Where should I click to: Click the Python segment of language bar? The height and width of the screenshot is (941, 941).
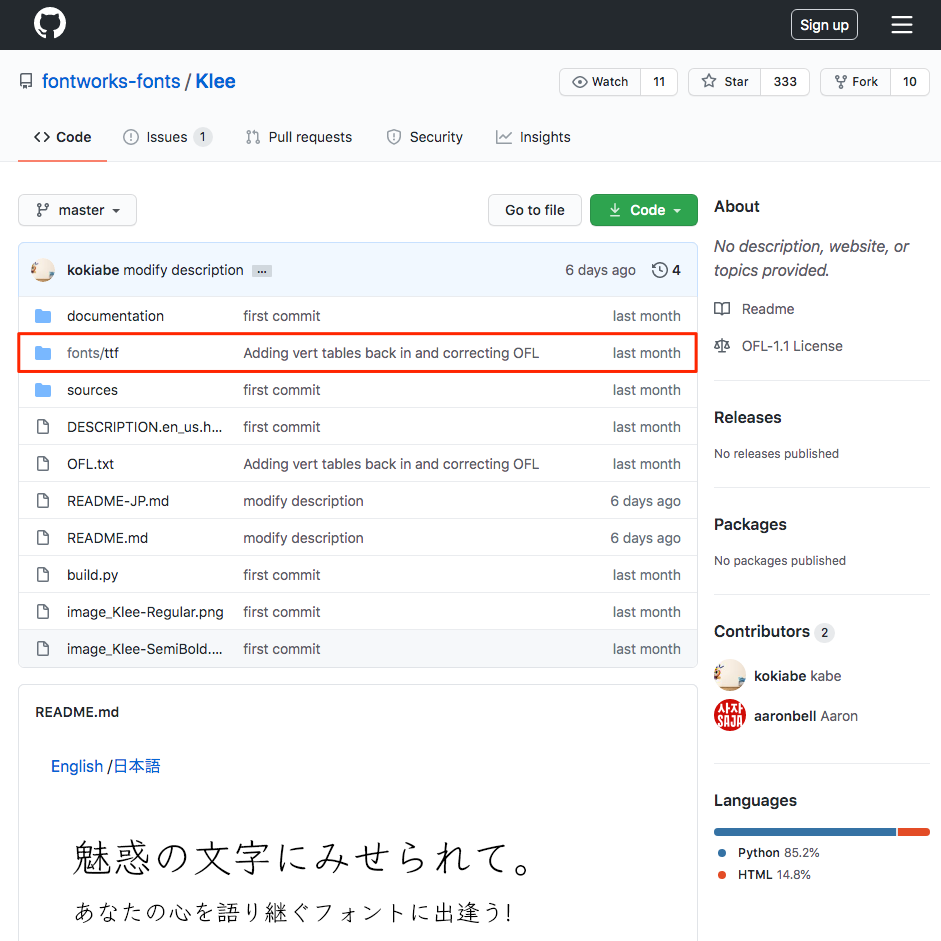click(x=805, y=832)
